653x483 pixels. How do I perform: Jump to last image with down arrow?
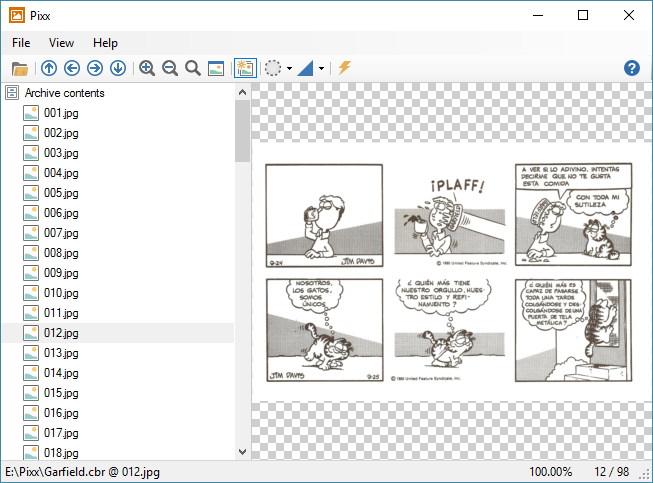tap(118, 68)
